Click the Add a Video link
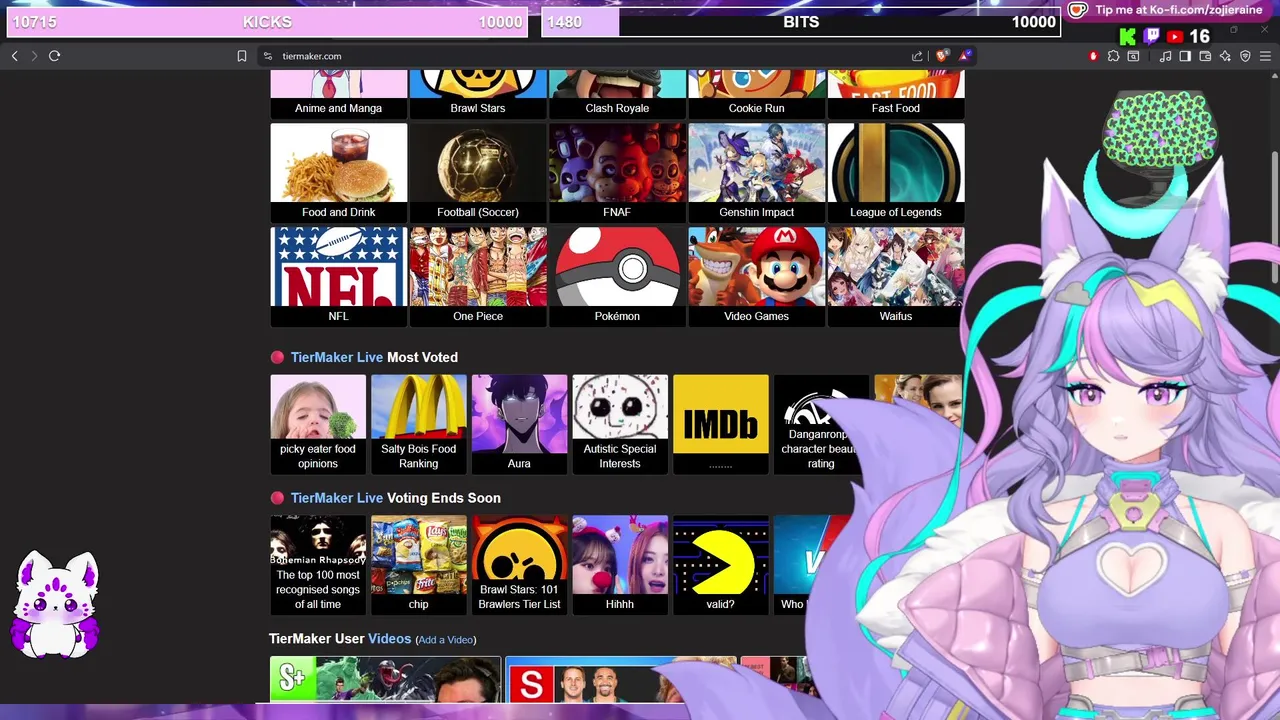This screenshot has width=1280, height=720. 446,640
